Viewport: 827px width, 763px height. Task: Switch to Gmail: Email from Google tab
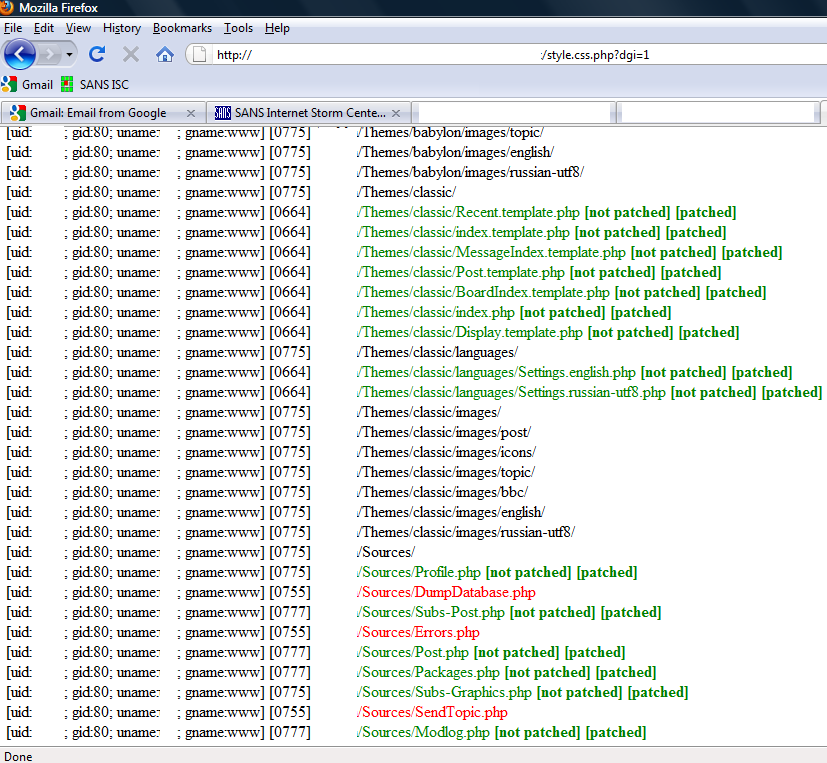[x=98, y=113]
